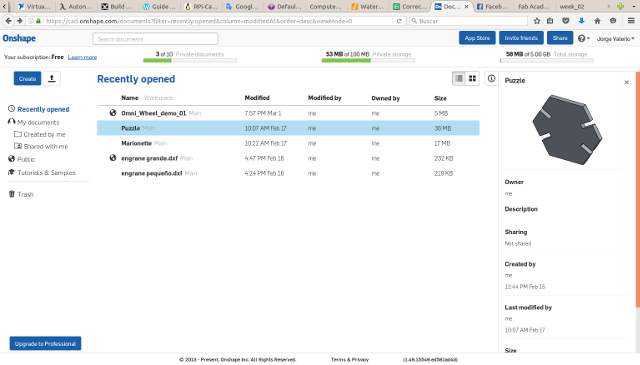
Task: Close the Puzzle details panel
Action: click(627, 82)
